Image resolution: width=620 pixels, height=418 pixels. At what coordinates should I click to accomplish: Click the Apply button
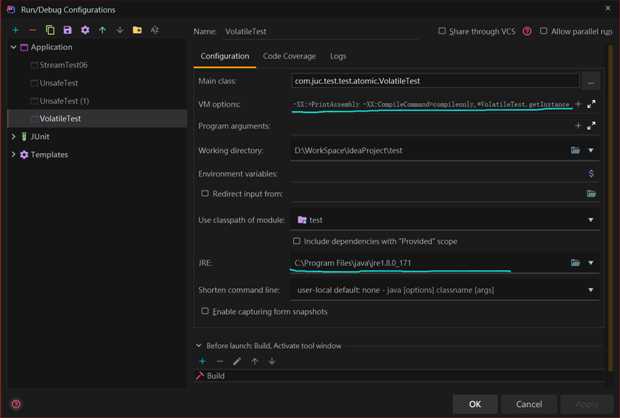point(587,404)
